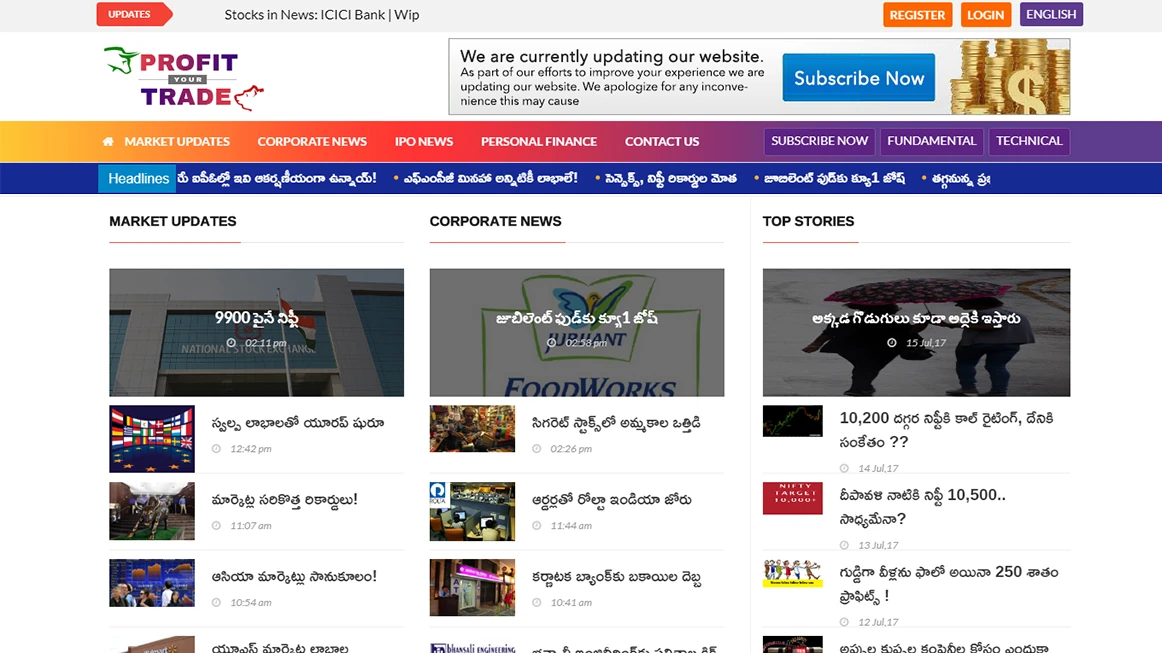
Task: Open featured umbrella top story image
Action: [916, 332]
